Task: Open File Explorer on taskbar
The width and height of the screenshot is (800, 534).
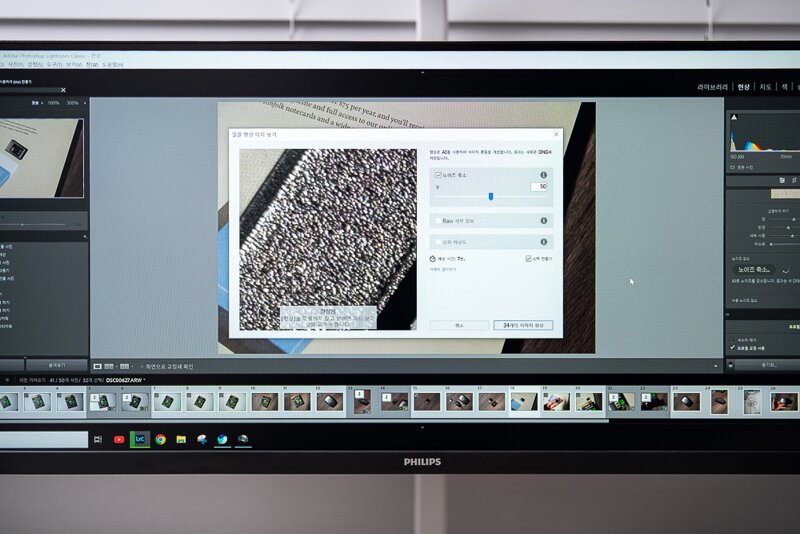Action: (181, 439)
